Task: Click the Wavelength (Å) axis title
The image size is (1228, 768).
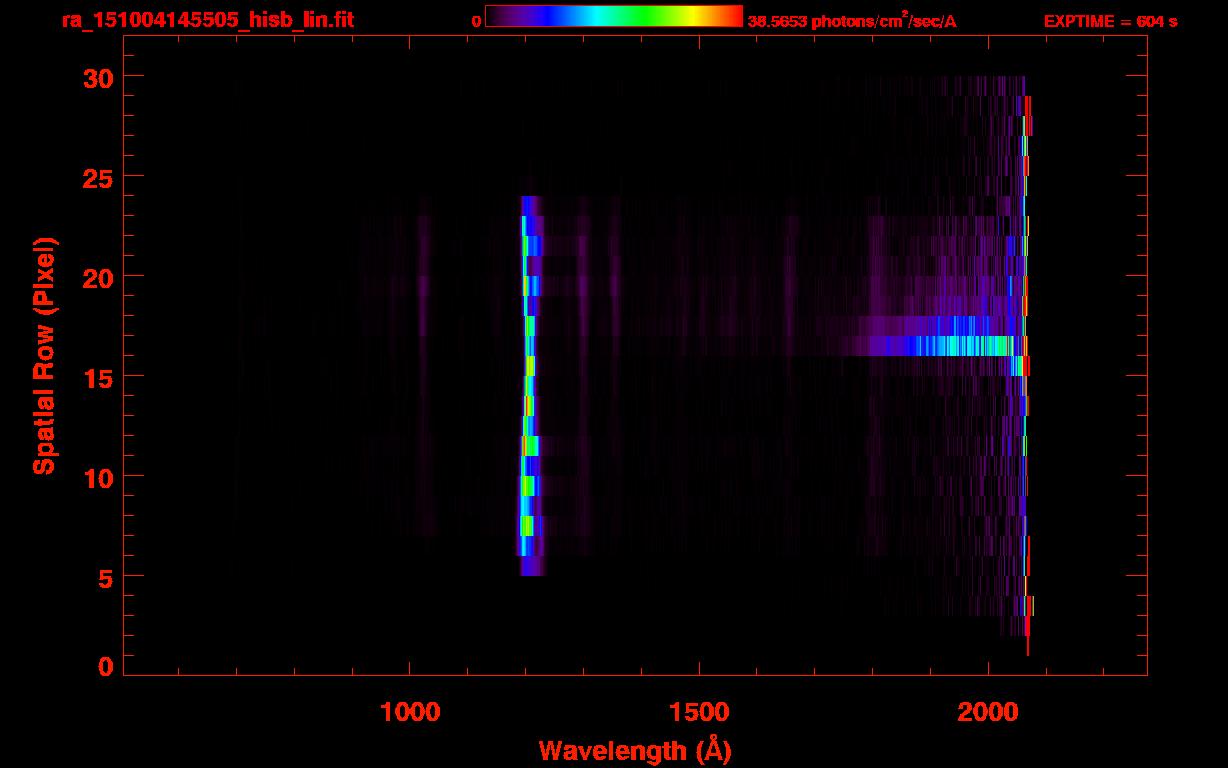Action: tap(635, 750)
